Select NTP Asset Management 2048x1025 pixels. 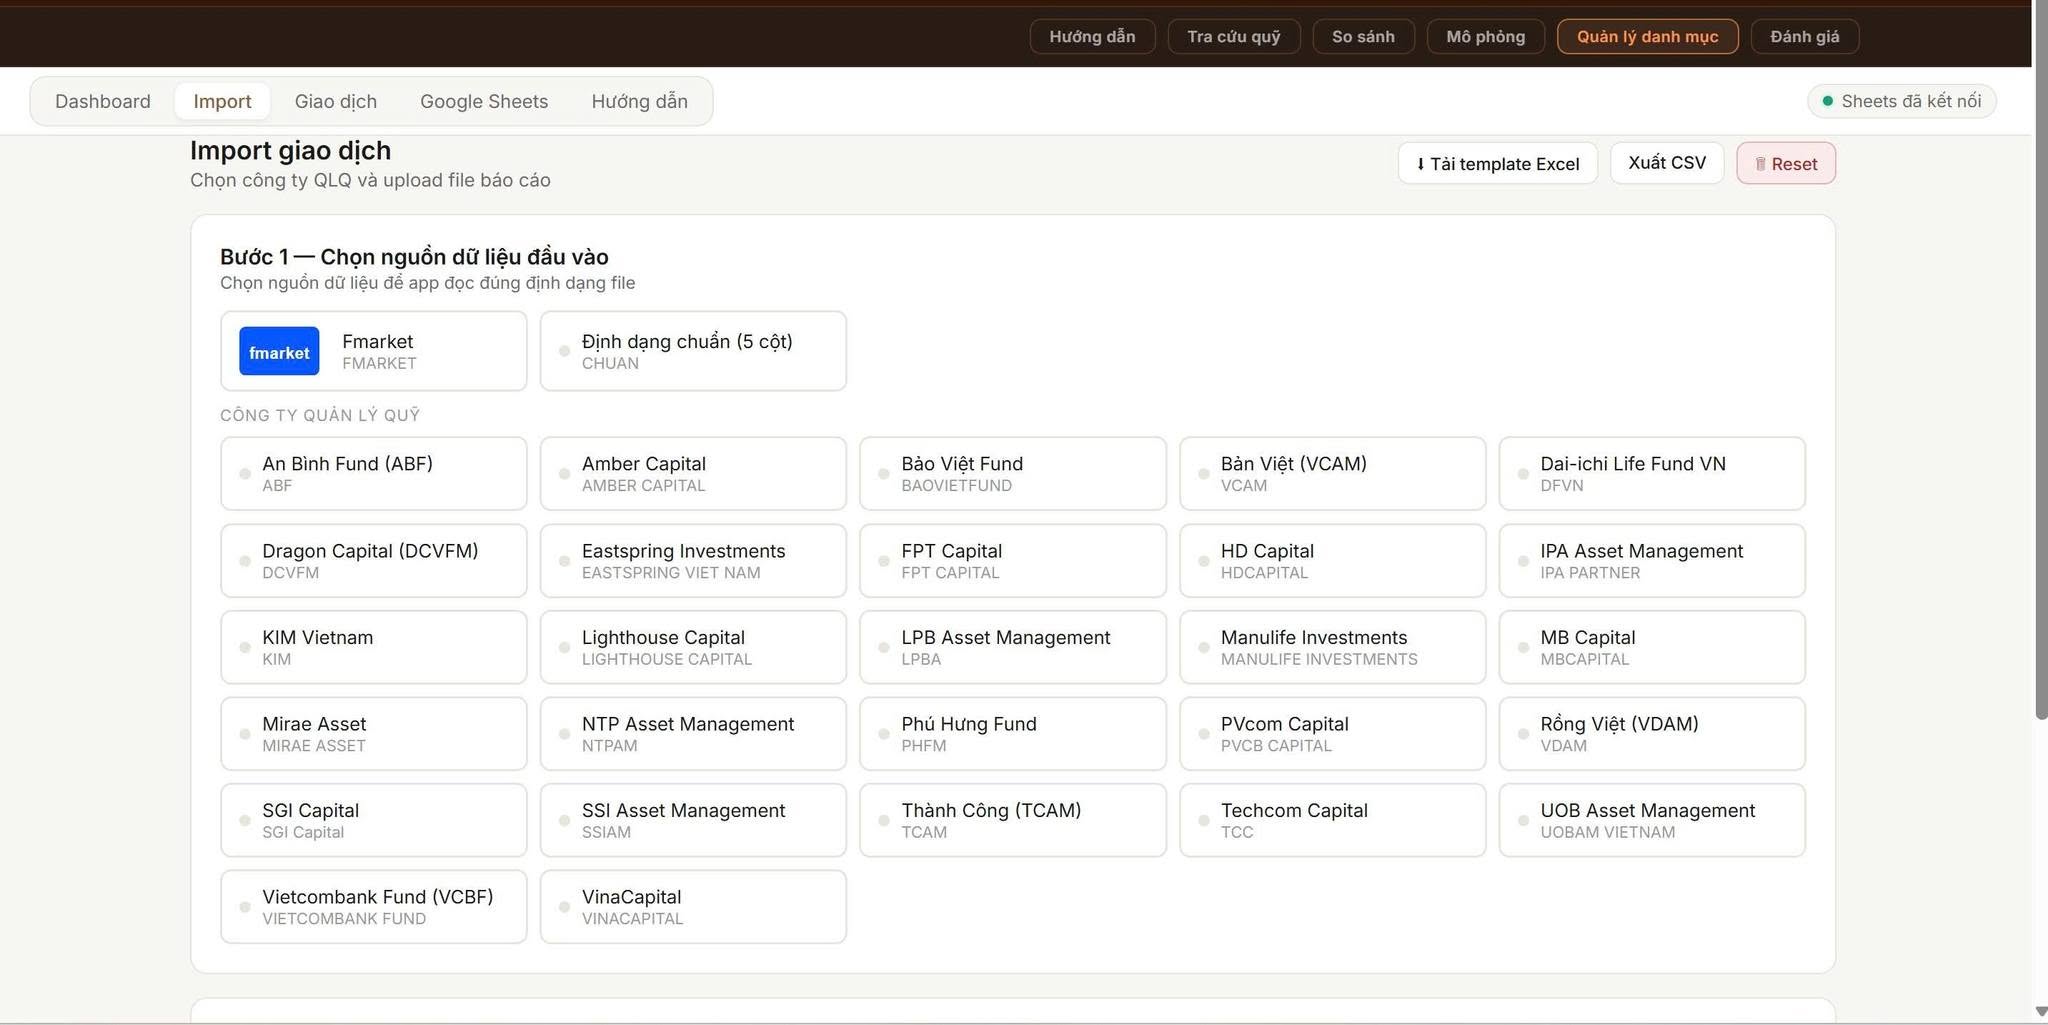click(x=693, y=734)
